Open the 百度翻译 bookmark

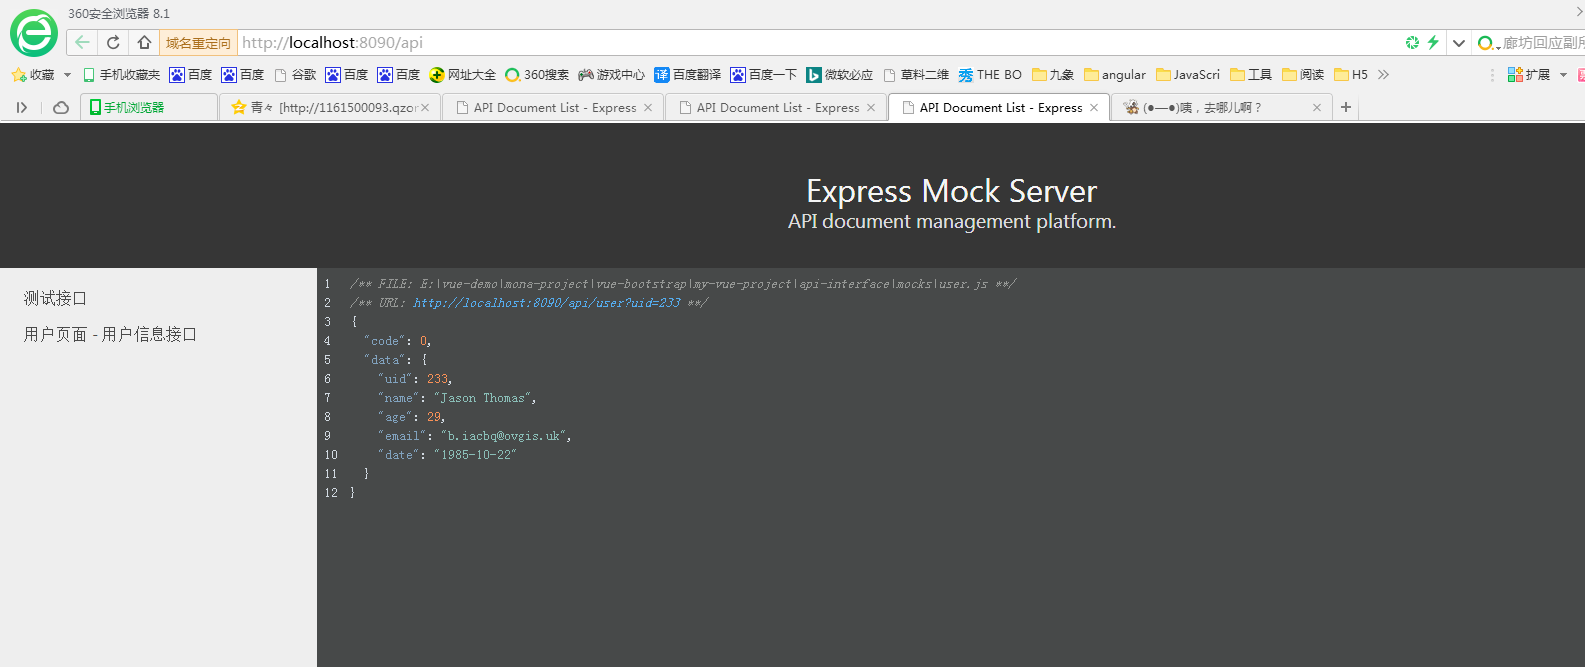[688, 75]
